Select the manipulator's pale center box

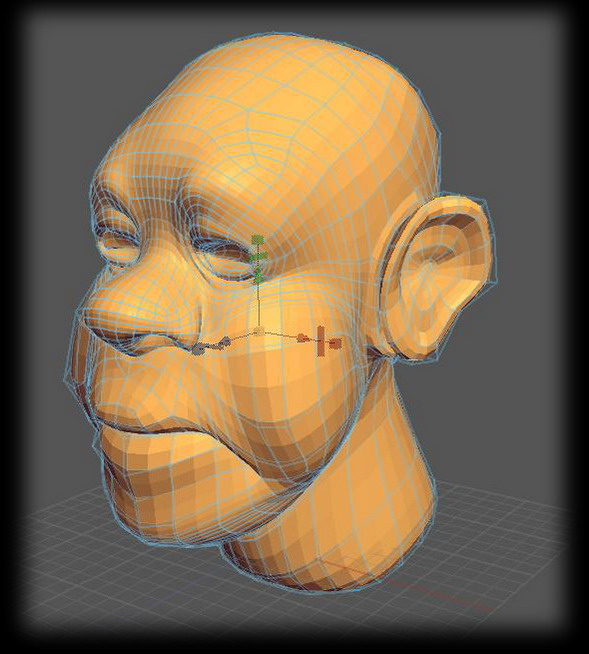(x=259, y=332)
